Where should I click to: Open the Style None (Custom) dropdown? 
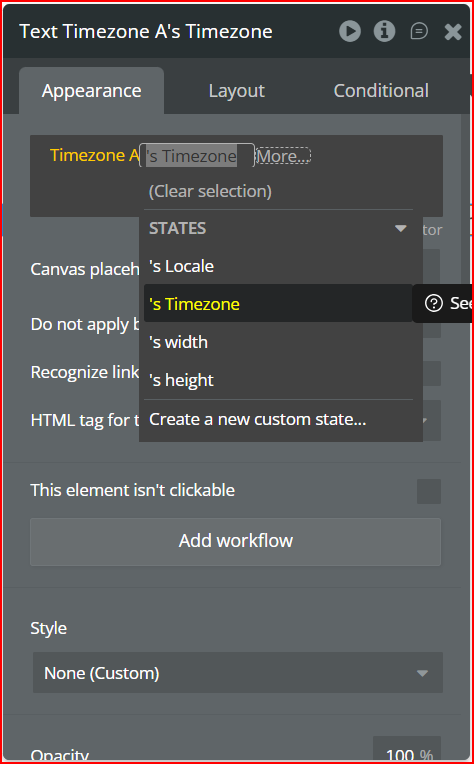pos(238,672)
